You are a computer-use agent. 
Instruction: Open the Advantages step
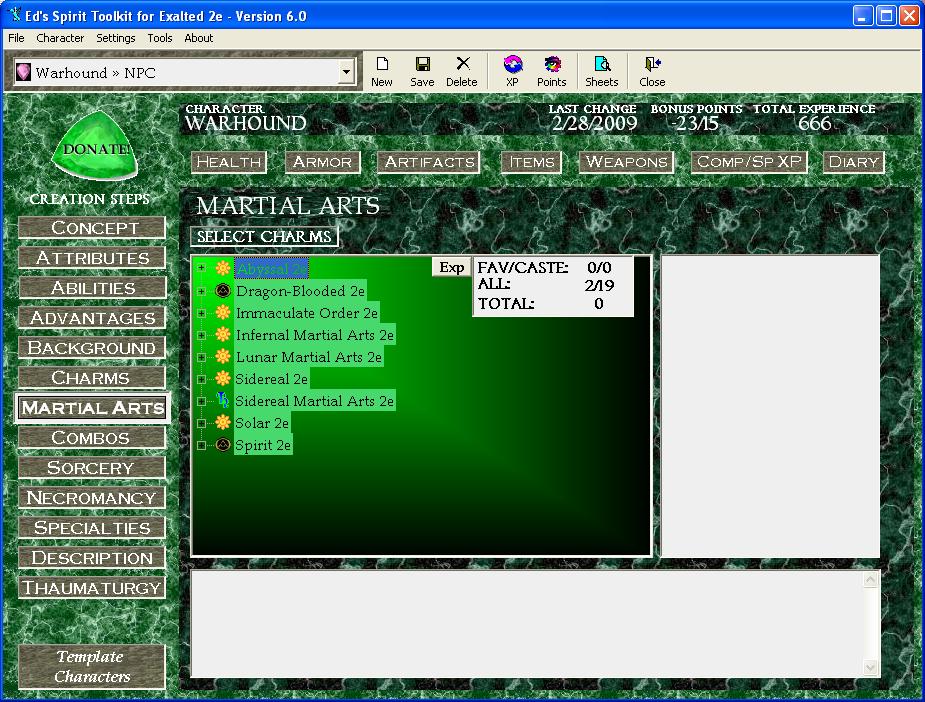pyautogui.click(x=92, y=318)
